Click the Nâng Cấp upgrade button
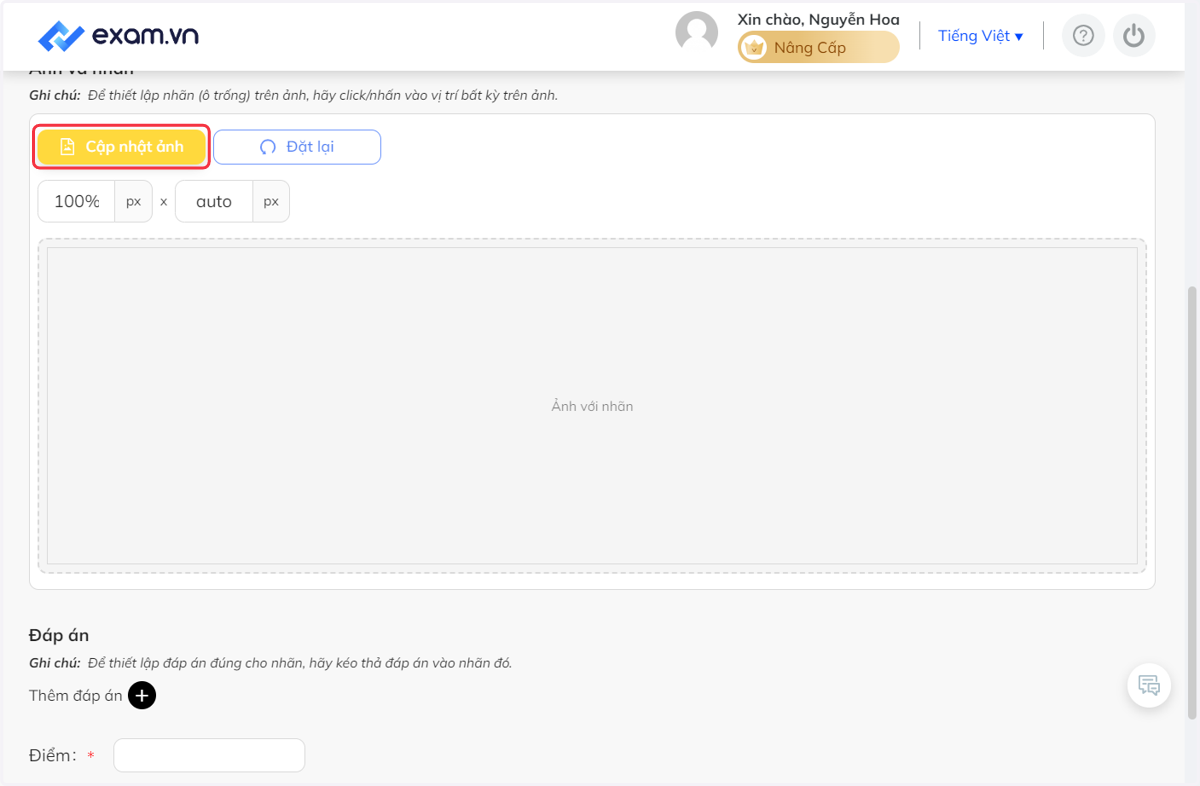This screenshot has height=786, width=1200. (819, 47)
